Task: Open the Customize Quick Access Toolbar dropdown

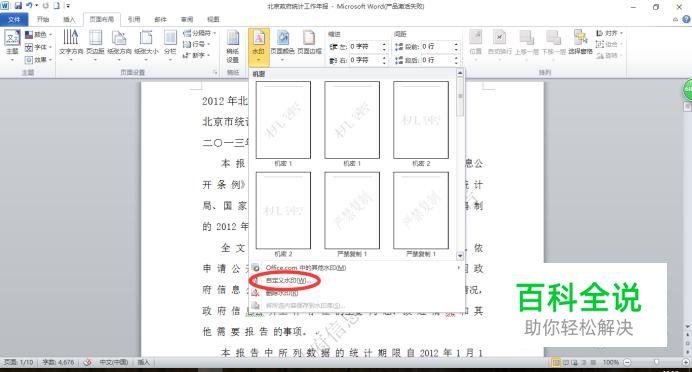Action: coord(68,6)
